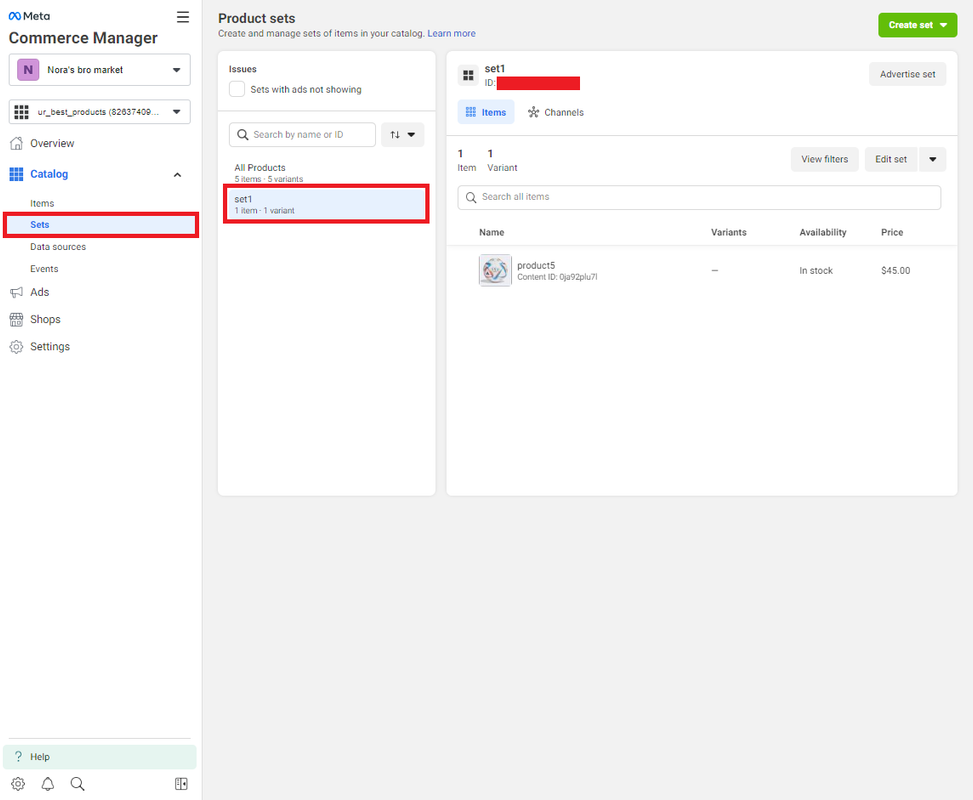
Task: Click the Overview home icon
Action: tap(17, 143)
